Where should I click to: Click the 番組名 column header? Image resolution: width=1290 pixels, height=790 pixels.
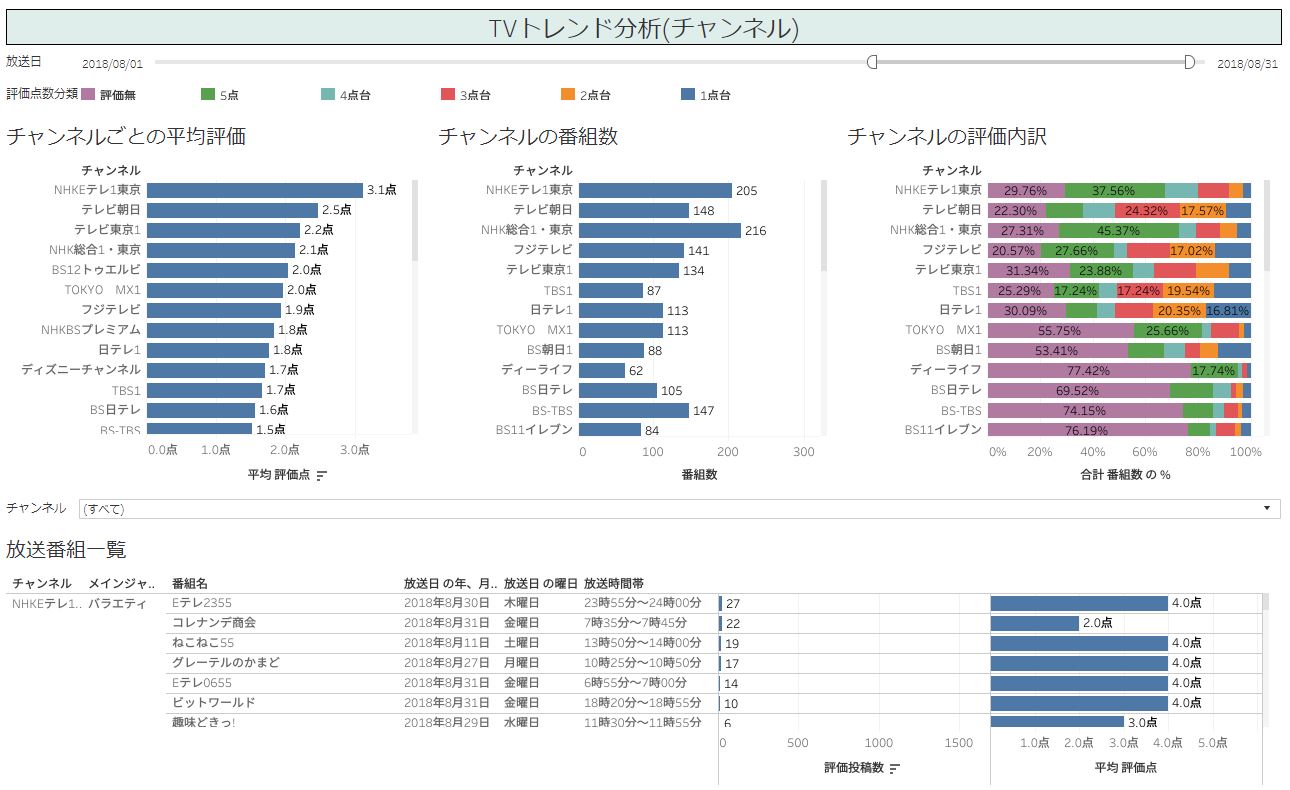click(x=190, y=583)
